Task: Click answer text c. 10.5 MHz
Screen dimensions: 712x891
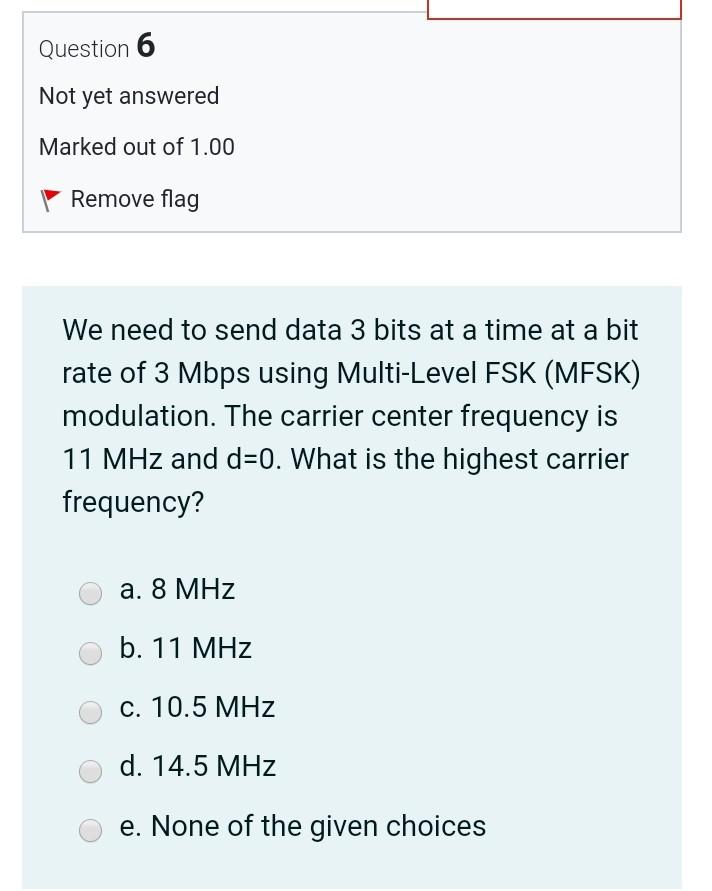Action: [x=196, y=707]
